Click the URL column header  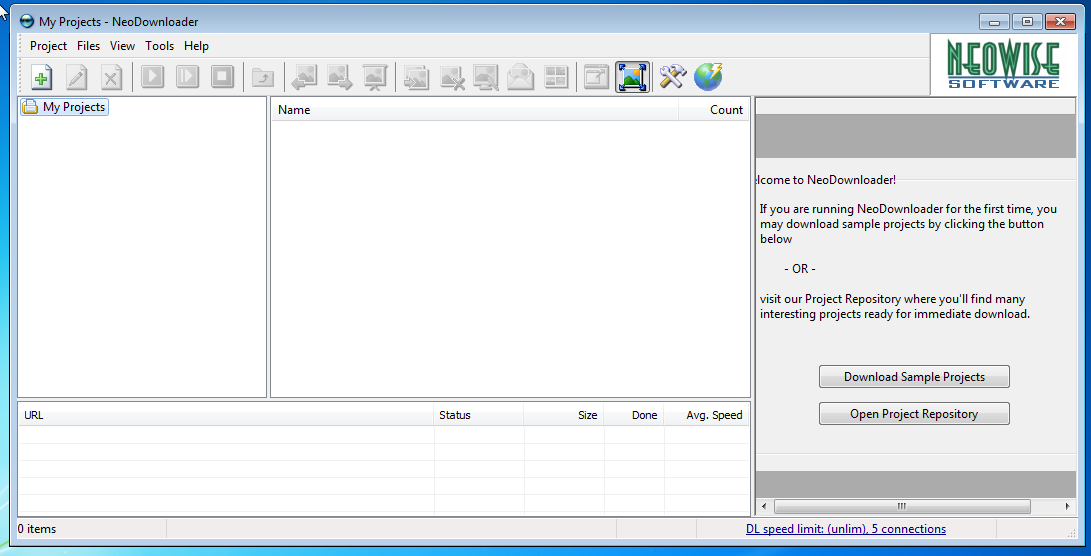point(226,415)
